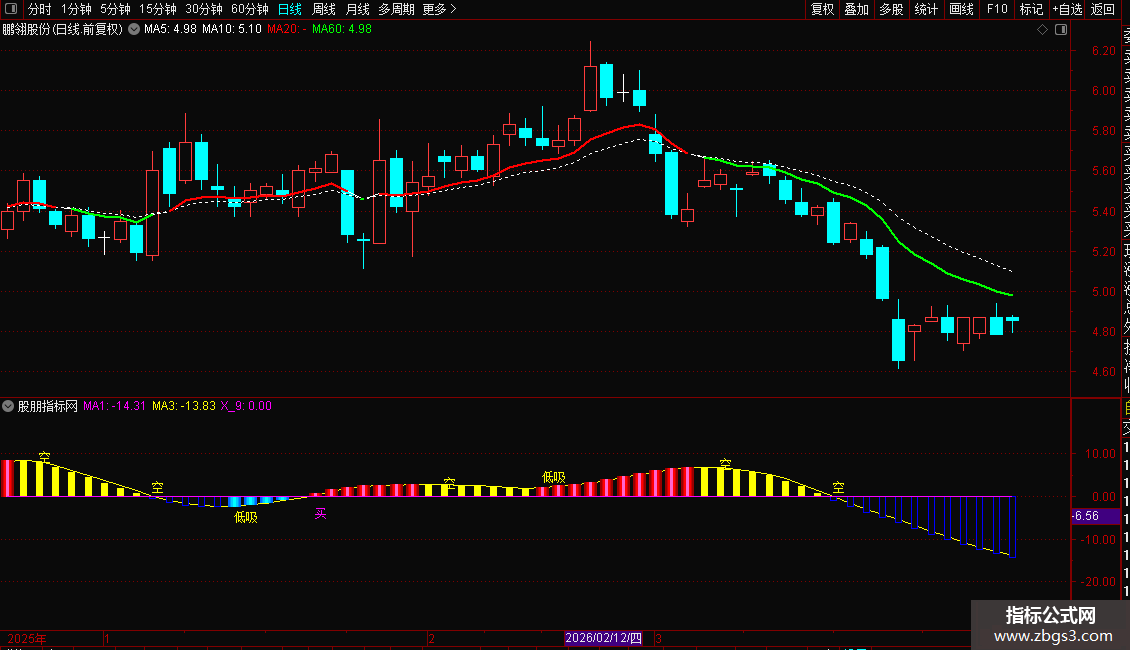1130x650 pixels.
Task: Click the 叠加 overlay button
Action: [856, 9]
